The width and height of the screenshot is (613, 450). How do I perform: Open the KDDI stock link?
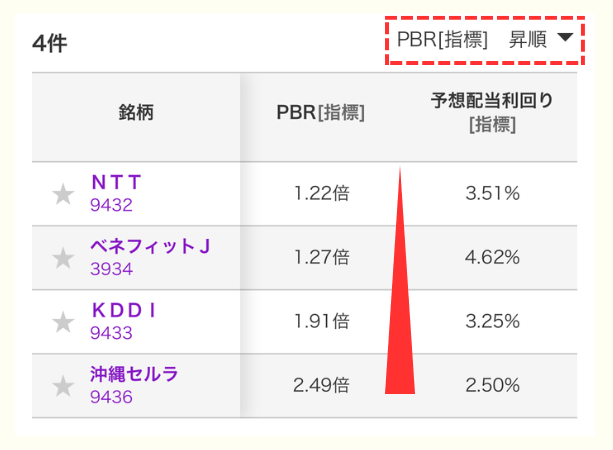pos(123,310)
